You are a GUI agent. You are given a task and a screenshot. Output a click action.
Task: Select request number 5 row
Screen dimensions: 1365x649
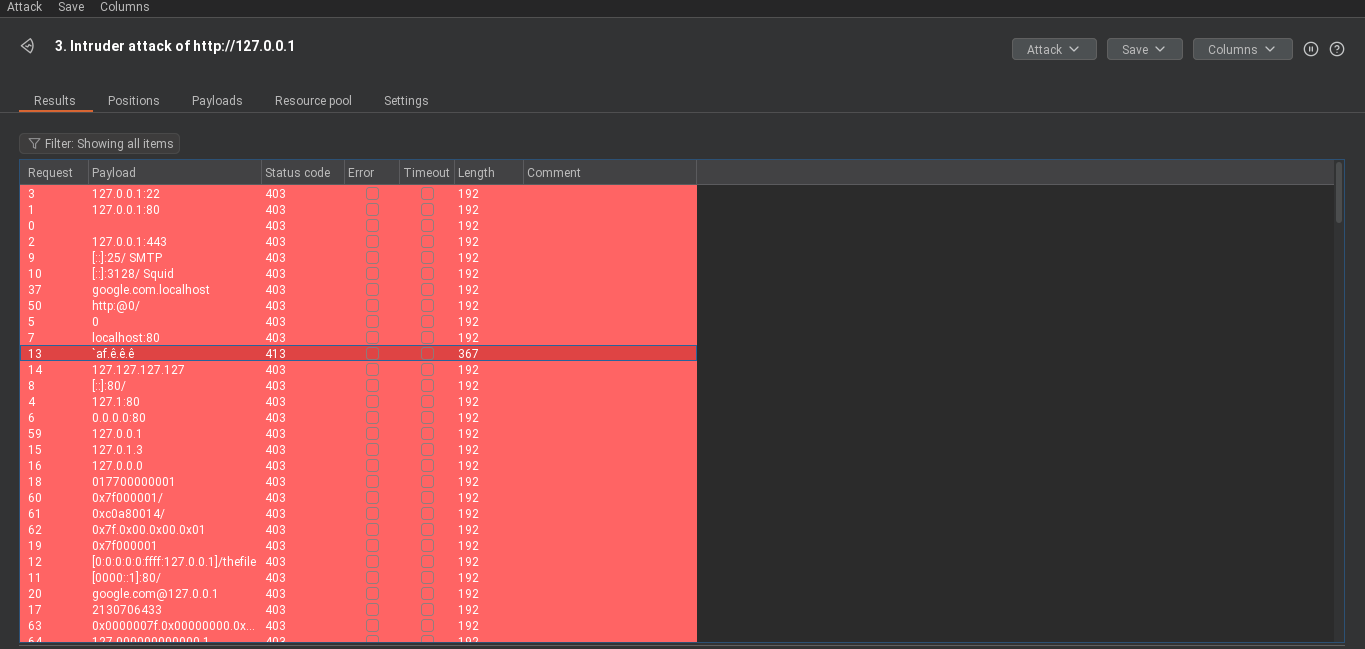[358, 322]
